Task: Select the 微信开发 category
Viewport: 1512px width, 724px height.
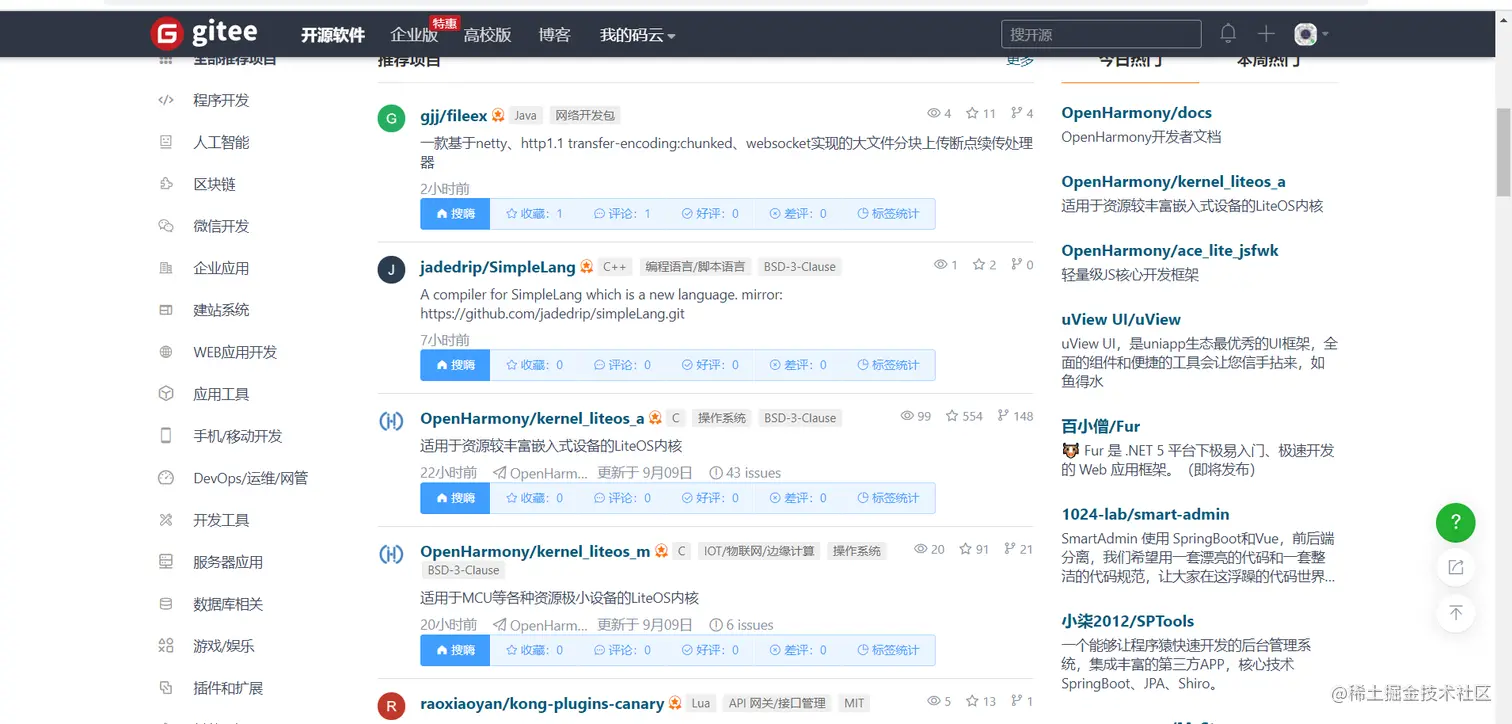Action: (x=221, y=226)
